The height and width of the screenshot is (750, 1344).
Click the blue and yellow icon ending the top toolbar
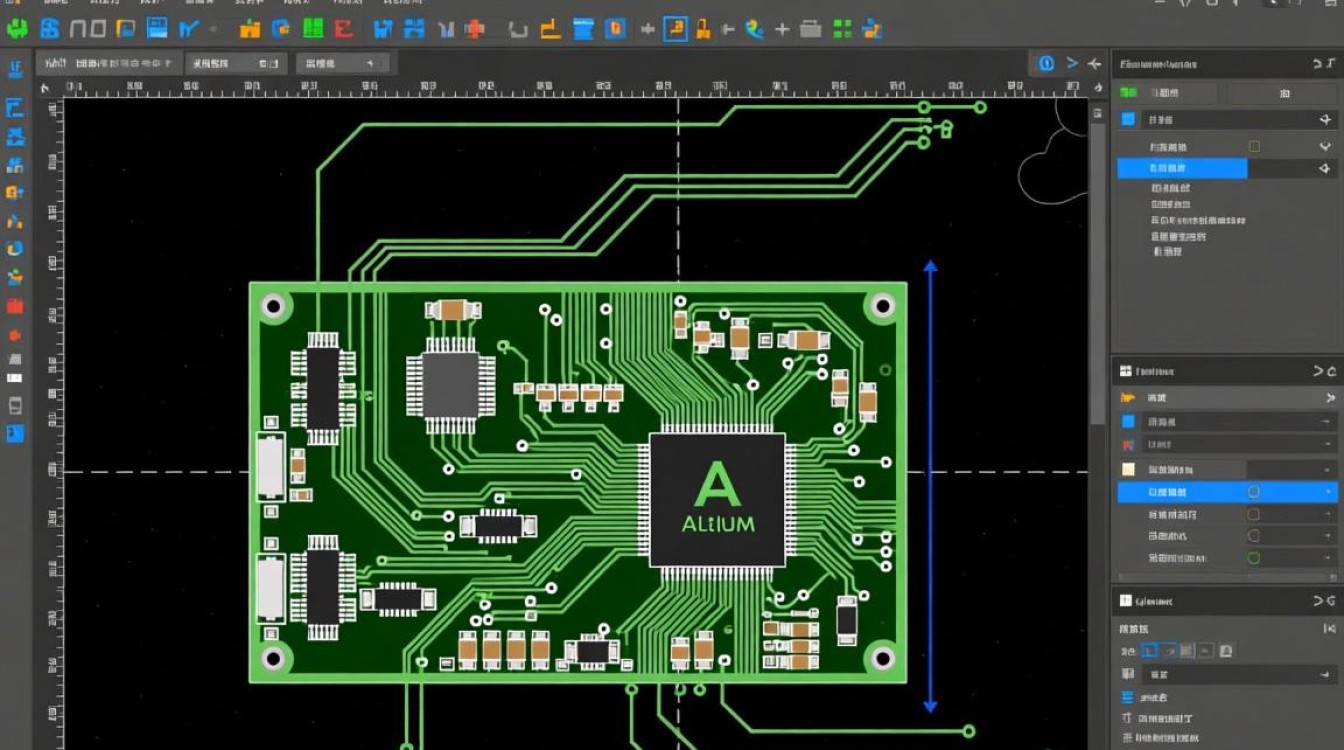(x=874, y=30)
